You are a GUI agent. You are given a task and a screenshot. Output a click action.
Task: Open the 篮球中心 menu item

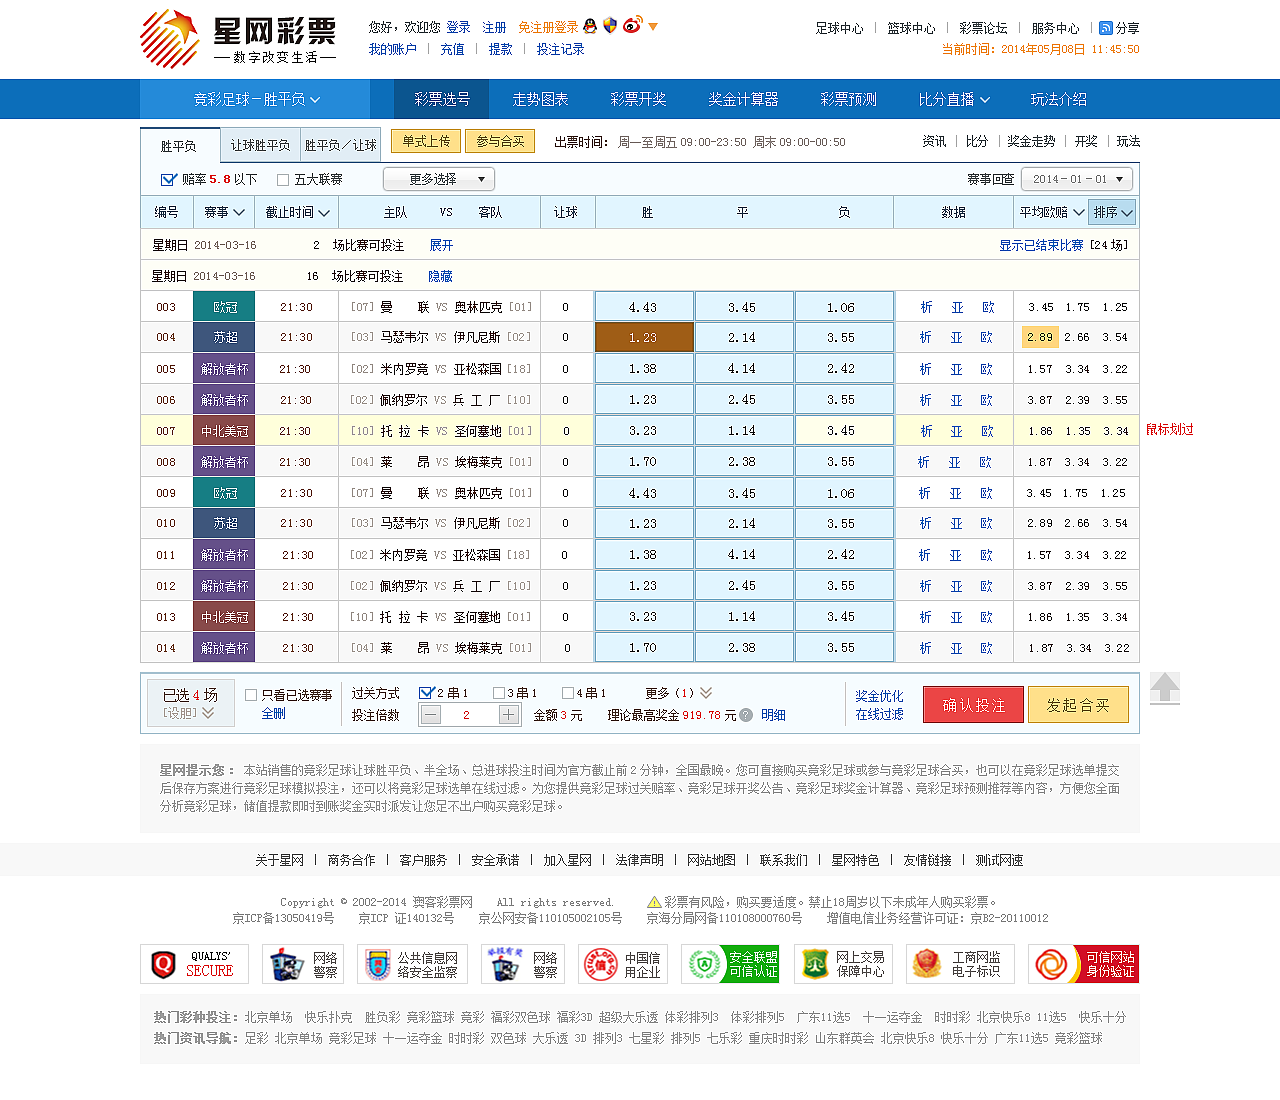[910, 28]
